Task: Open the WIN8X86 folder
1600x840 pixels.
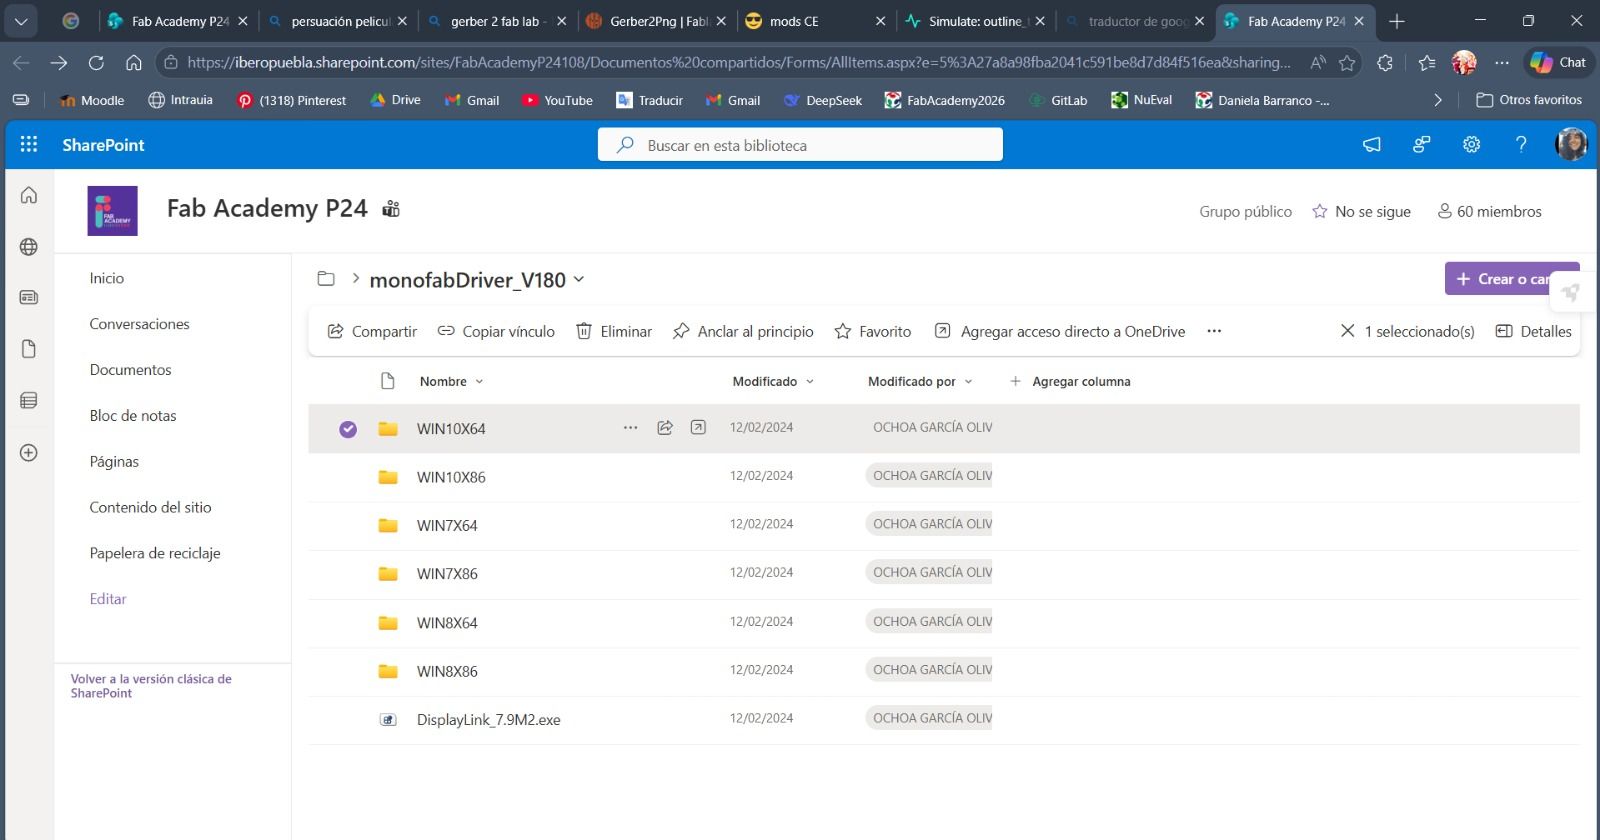Action: 447,671
